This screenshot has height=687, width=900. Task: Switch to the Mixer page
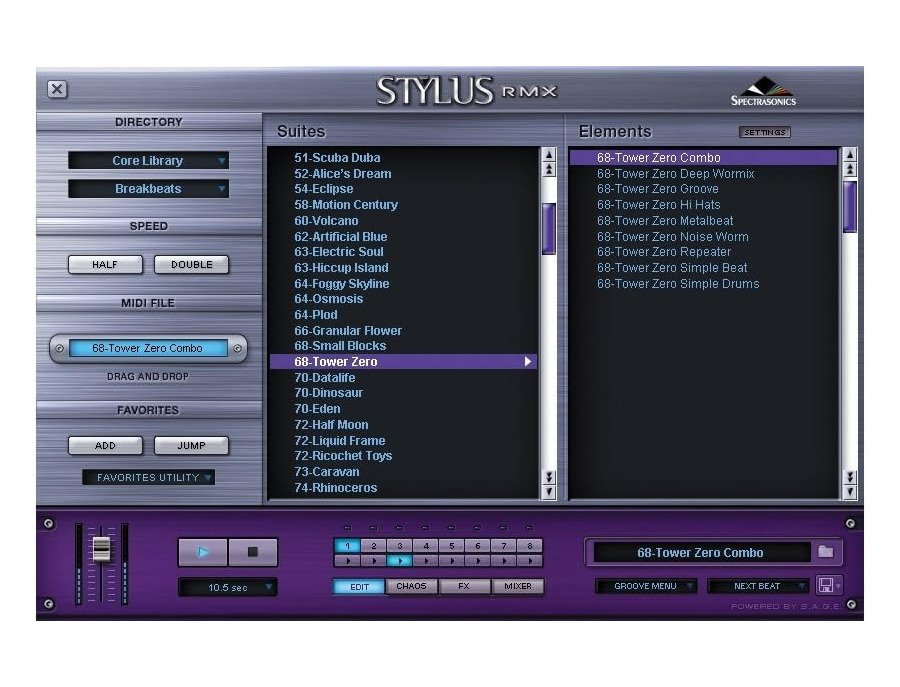518,587
